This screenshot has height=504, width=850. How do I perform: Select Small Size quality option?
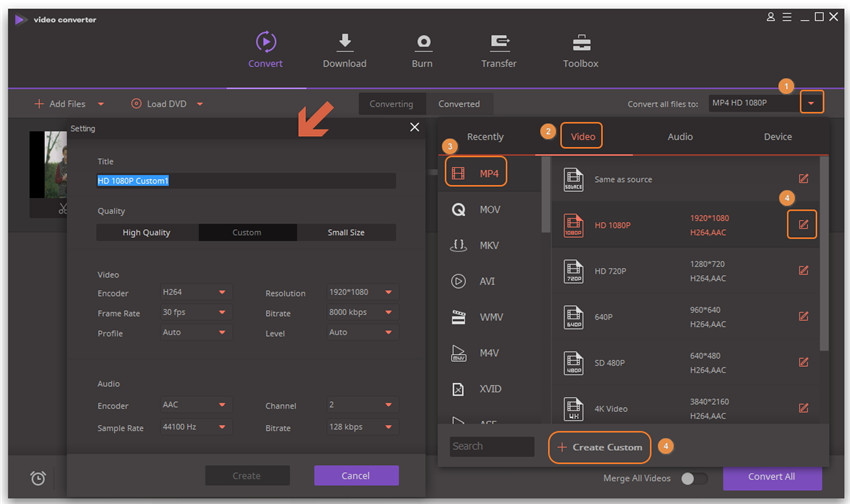346,232
